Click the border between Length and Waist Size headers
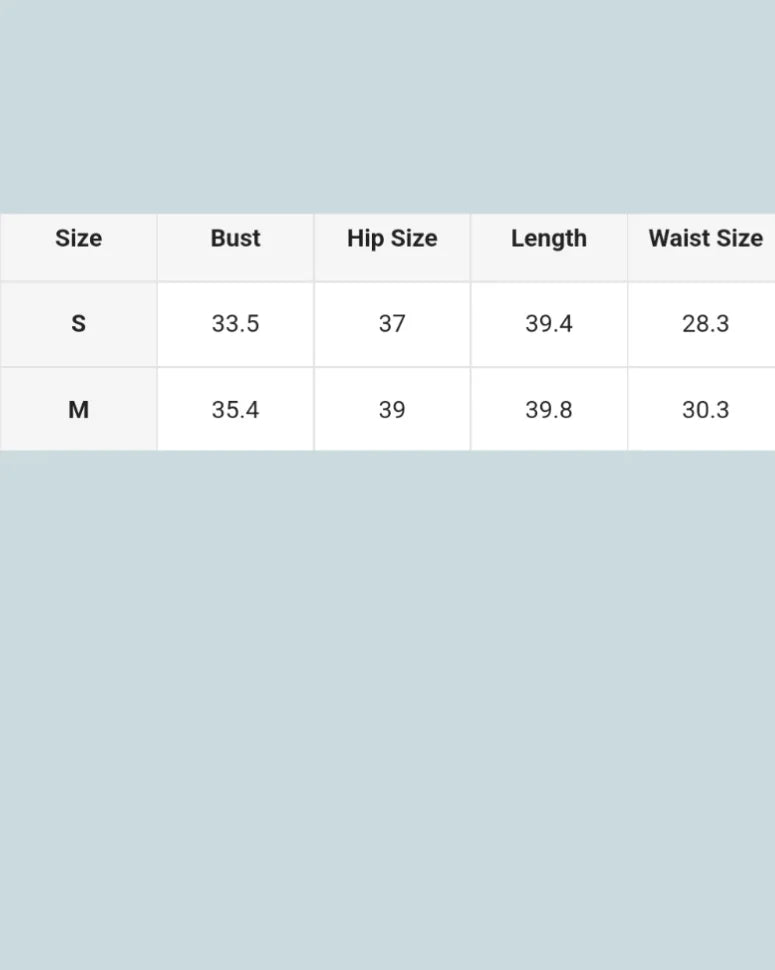 click(x=627, y=246)
